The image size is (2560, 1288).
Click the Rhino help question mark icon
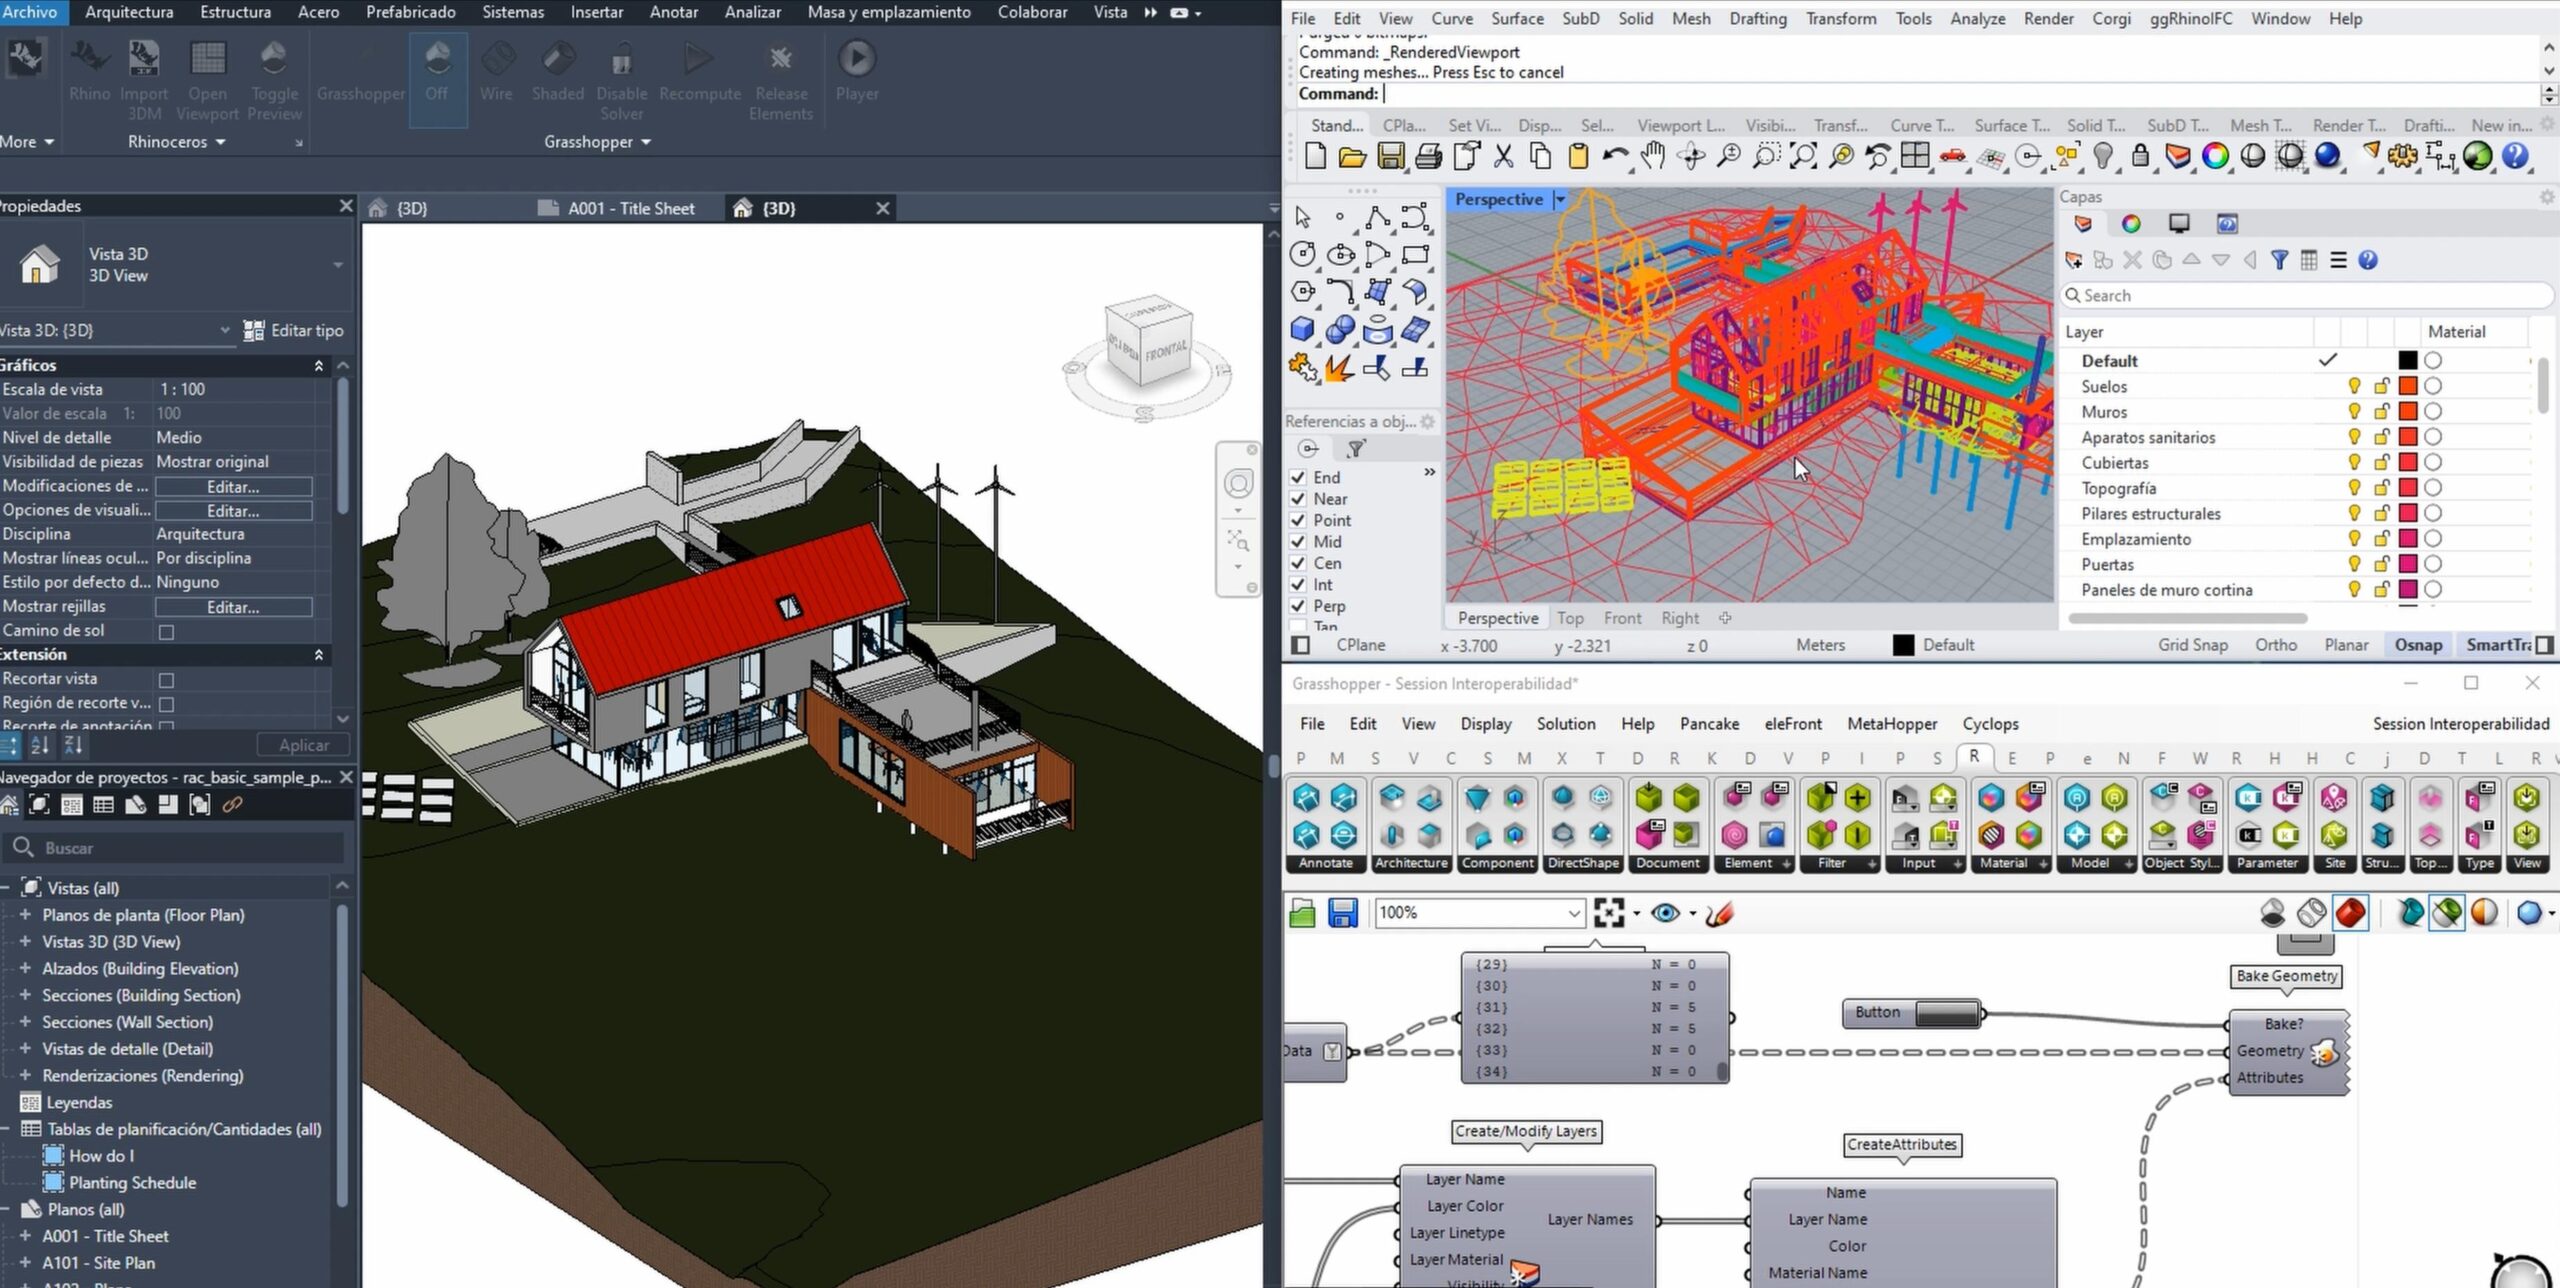coord(2515,156)
